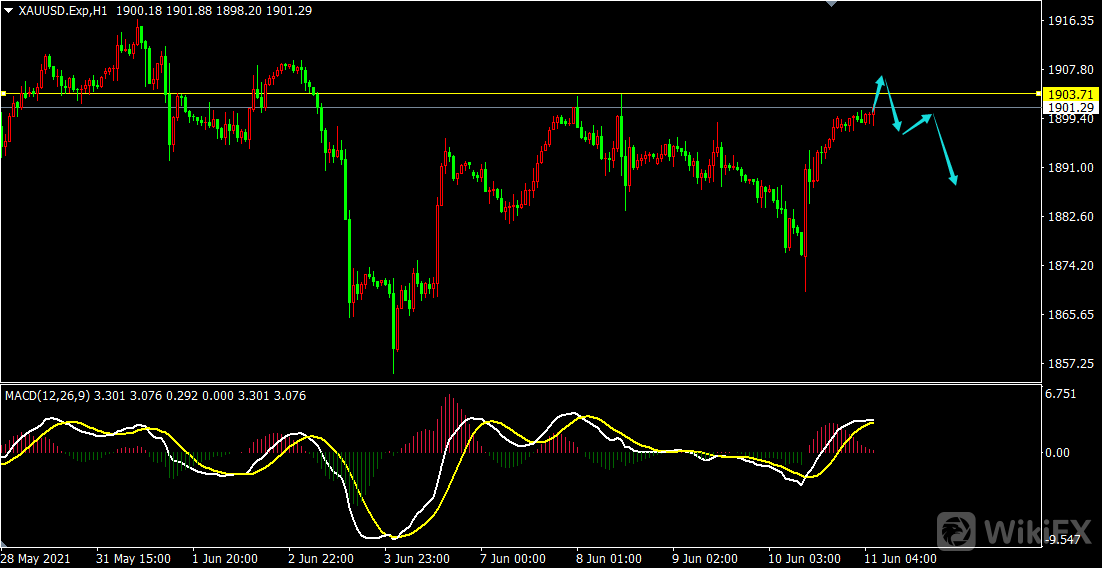This screenshot has height=568, width=1102.
Task: Click the white 1901.29 current price label
Action: click(1070, 107)
